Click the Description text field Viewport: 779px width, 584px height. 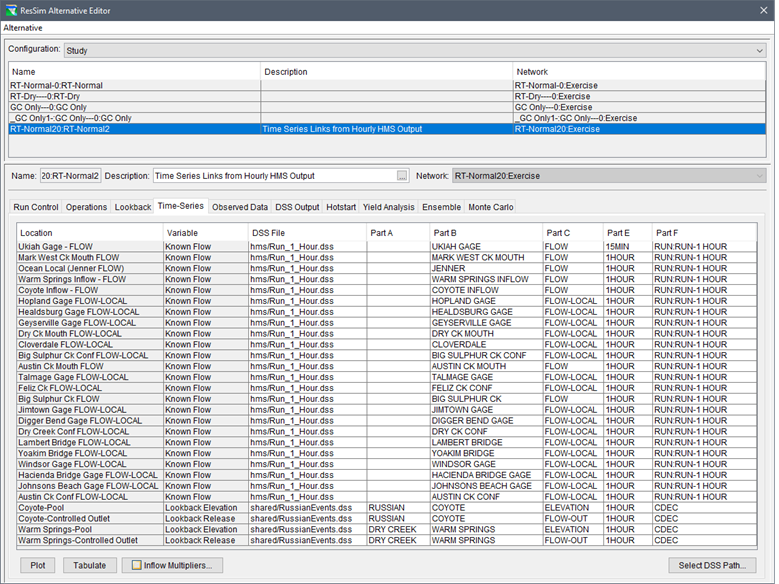[275, 176]
